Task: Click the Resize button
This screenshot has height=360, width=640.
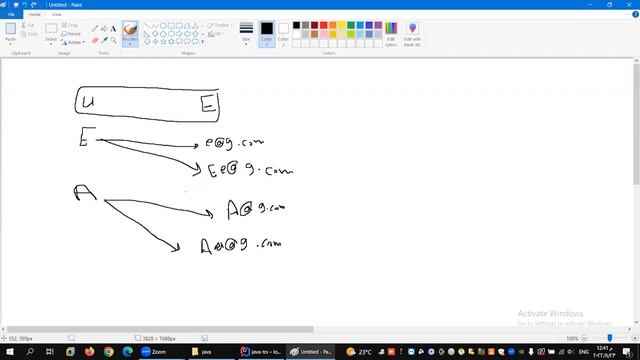Action: [x=71, y=34]
